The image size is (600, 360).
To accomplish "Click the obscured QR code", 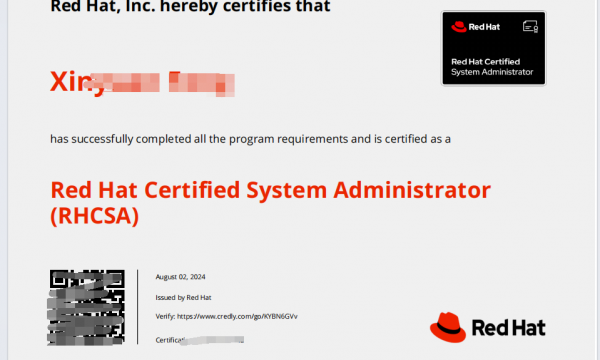I will point(86,307).
